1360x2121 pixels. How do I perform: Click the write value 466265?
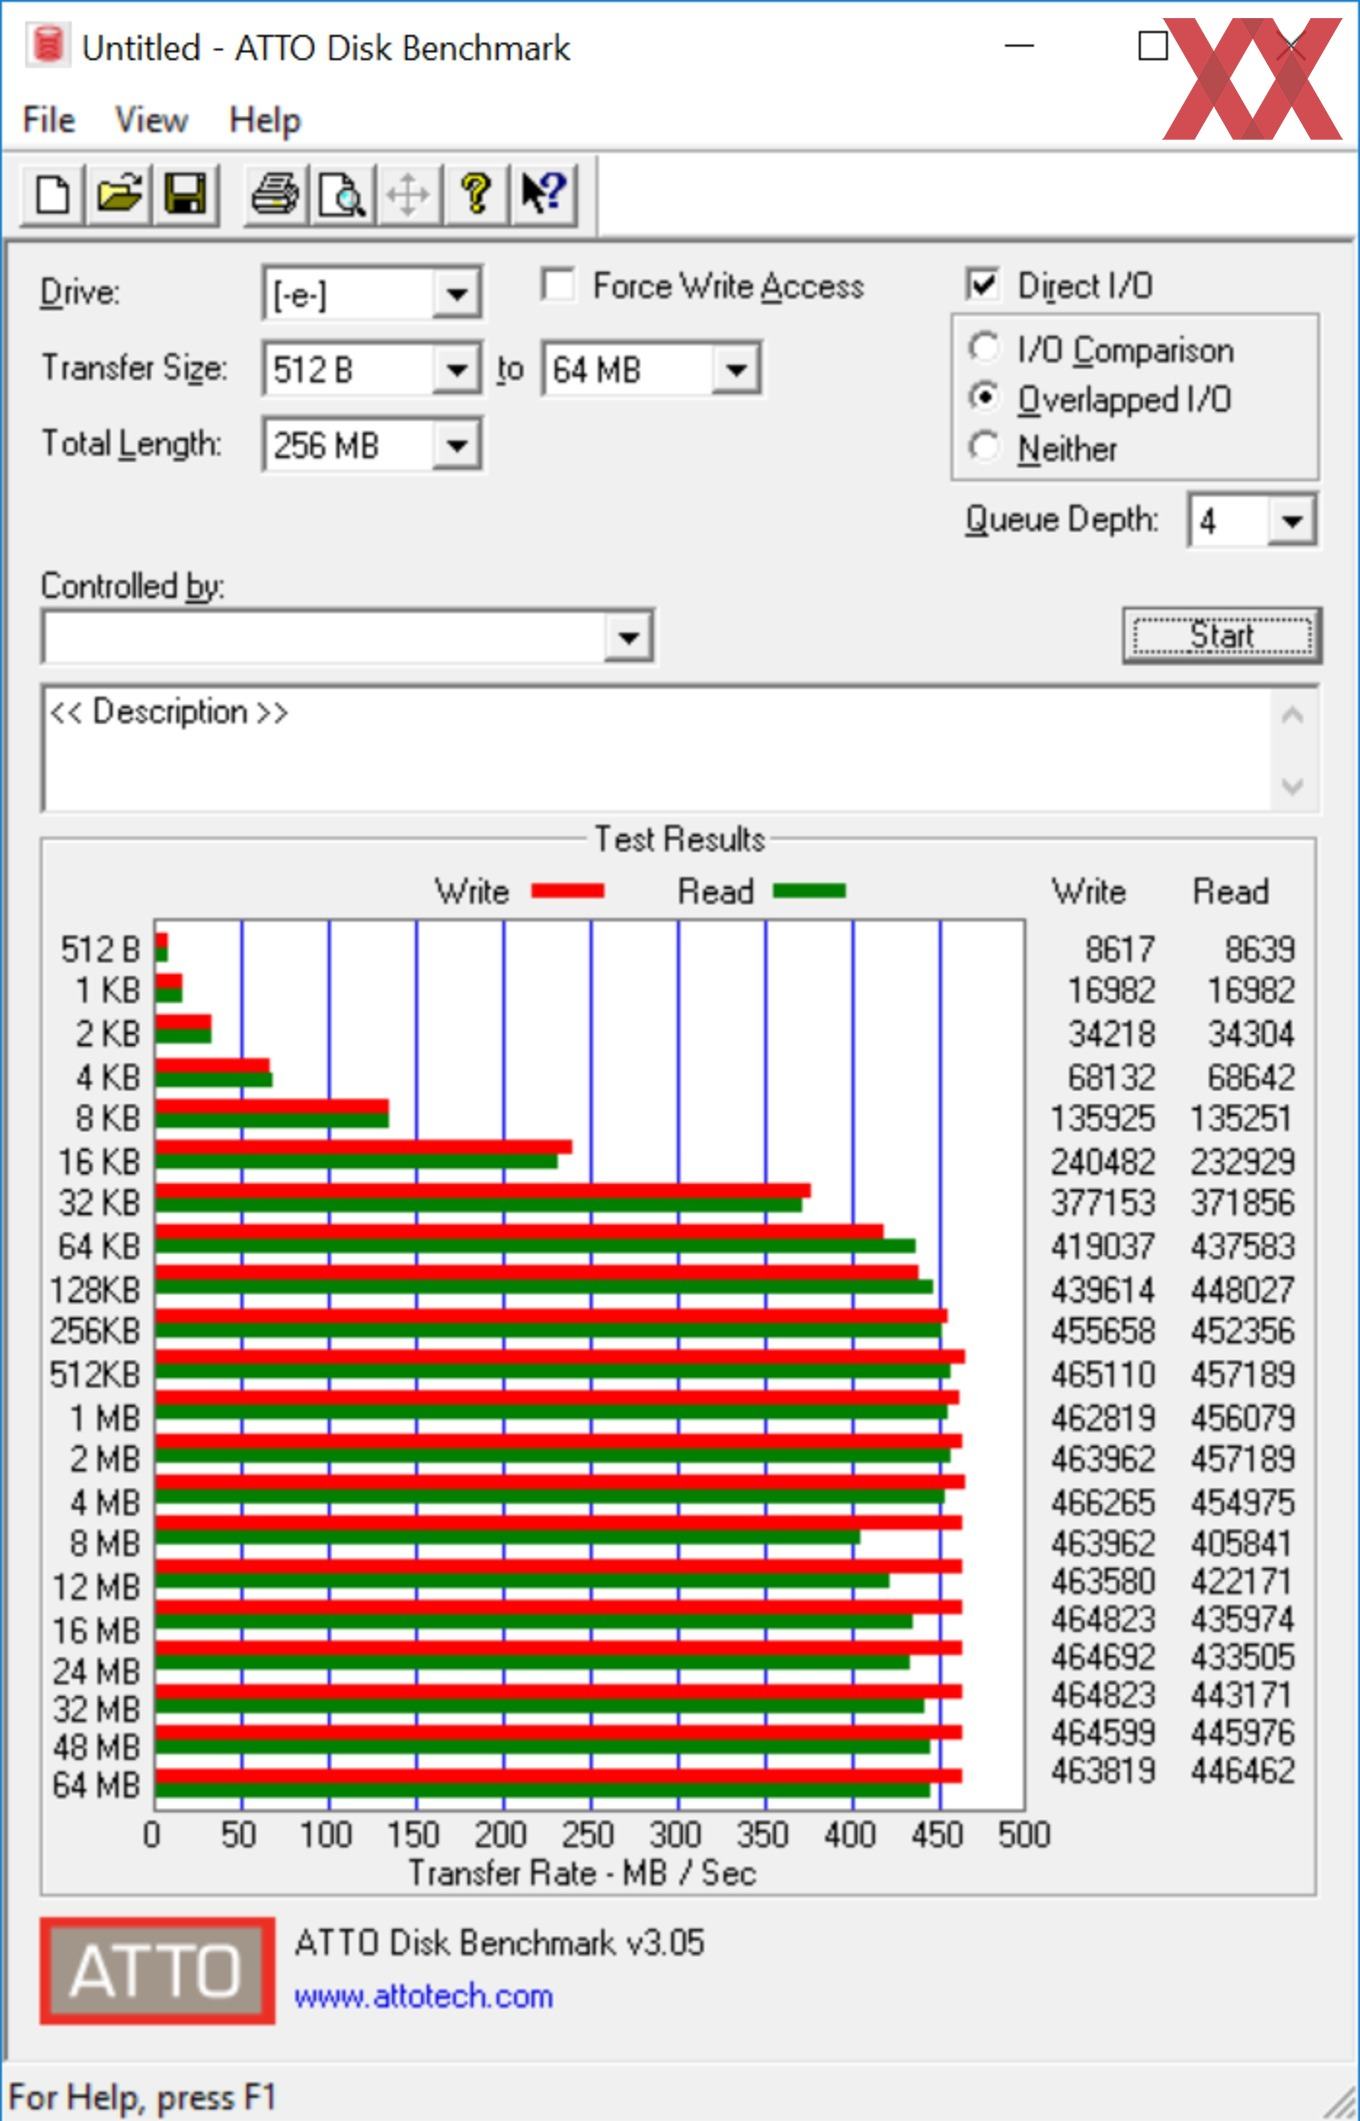[x=1103, y=1502]
